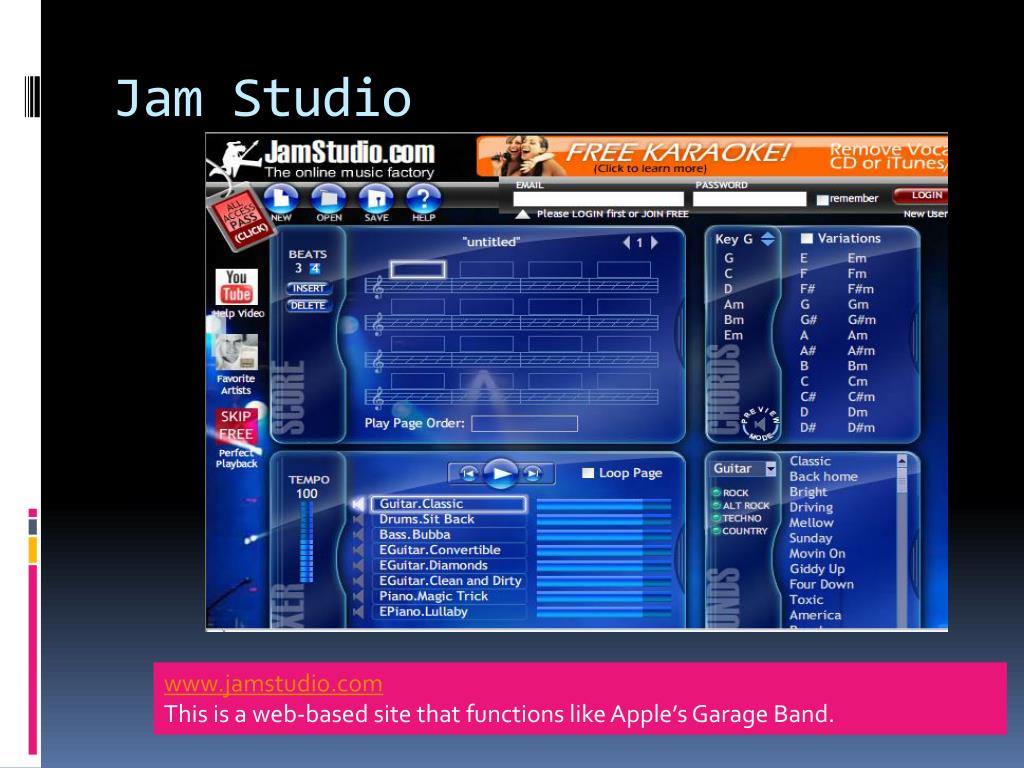Open the HELP question mark icon
Image resolution: width=1024 pixels, height=768 pixels.
(423, 199)
